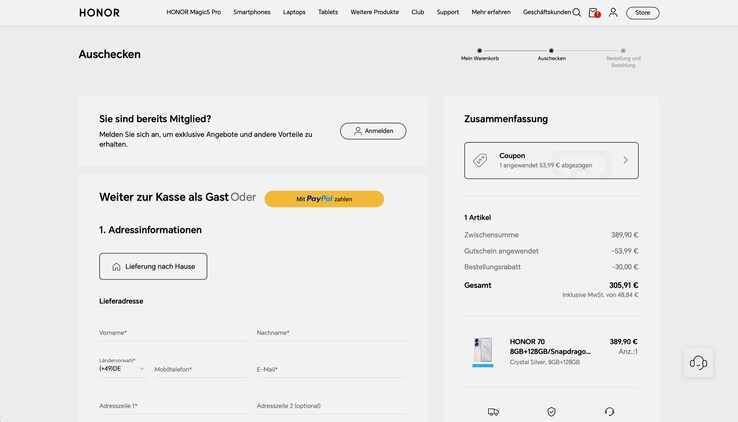The height and width of the screenshot is (422, 738).
Task: Open the country code (+49)DE dropdown
Action: (x=122, y=368)
